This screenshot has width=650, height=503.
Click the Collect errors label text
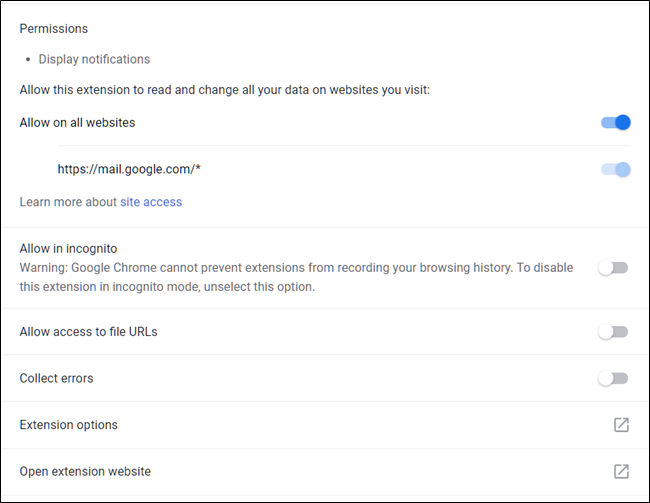[56, 379]
